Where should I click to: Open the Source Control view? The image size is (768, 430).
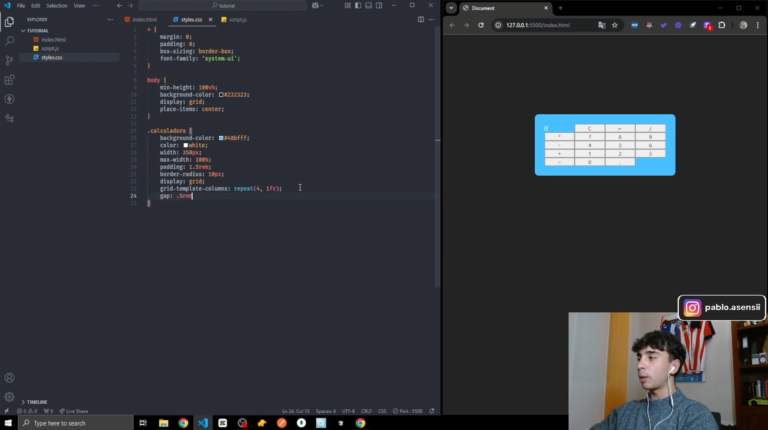point(10,60)
